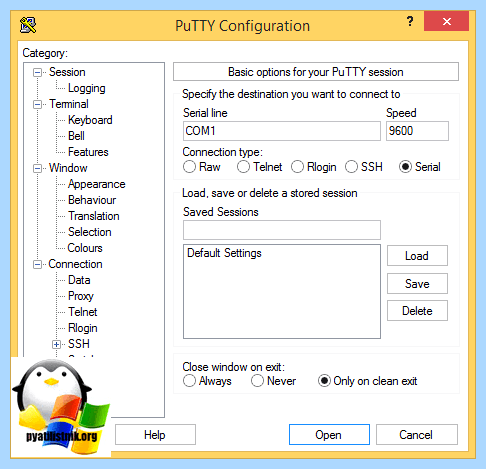The image size is (486, 469).
Task: Open the Translation category
Action: tap(94, 216)
